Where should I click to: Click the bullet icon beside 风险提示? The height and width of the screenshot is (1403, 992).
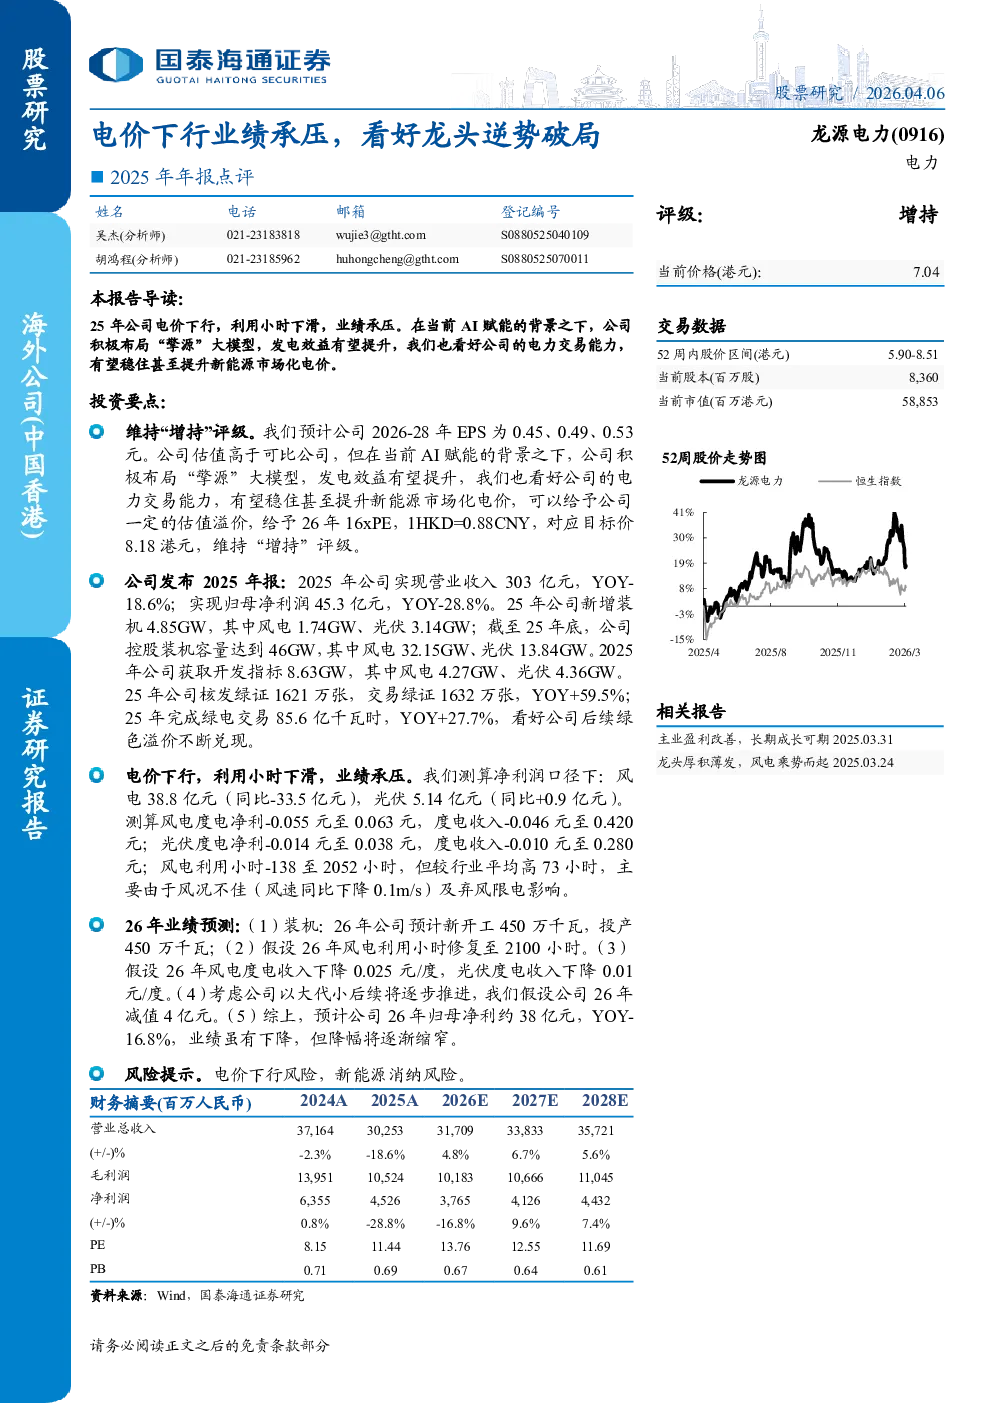(x=97, y=1073)
